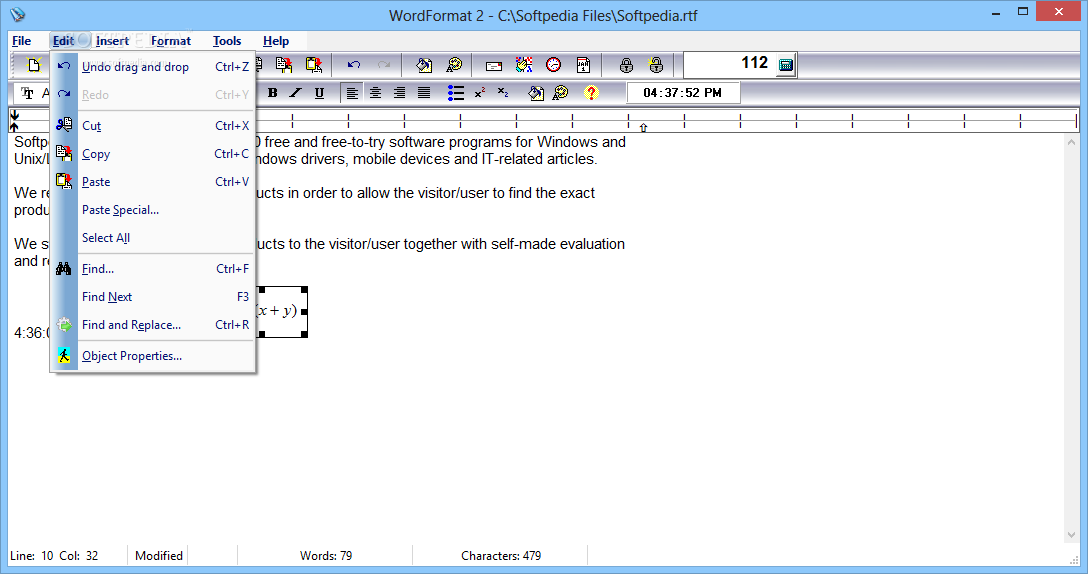Open the File menu
The width and height of the screenshot is (1088, 574).
tap(22, 41)
